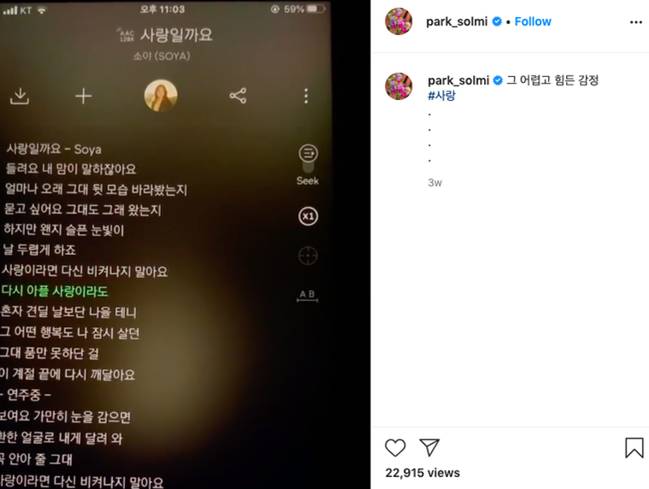
Task: Tap the crosshair locate-lyric icon
Action: (x=308, y=256)
